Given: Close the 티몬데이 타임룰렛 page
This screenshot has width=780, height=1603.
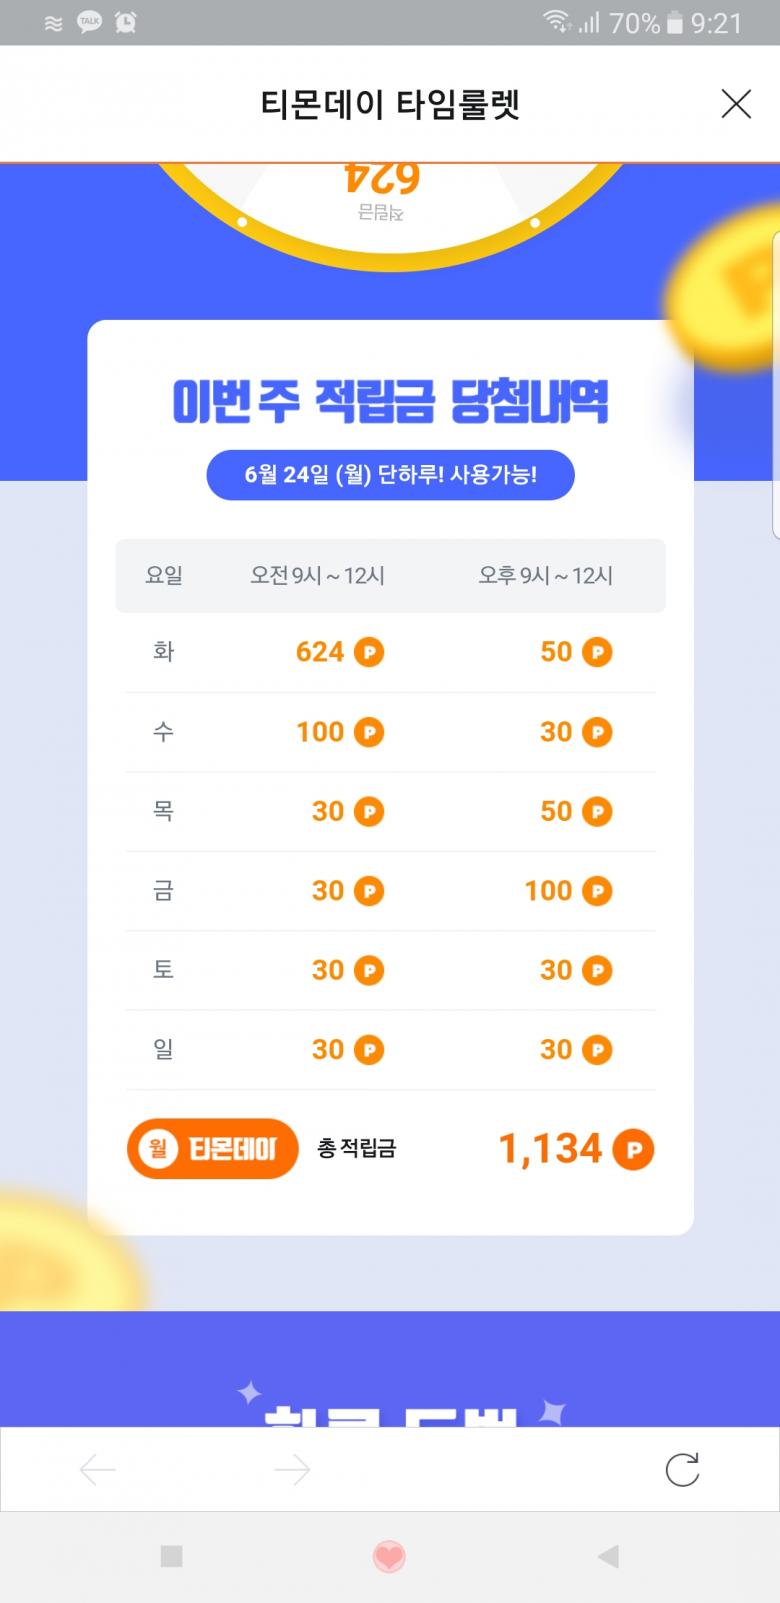Looking at the screenshot, I should tap(736, 104).
